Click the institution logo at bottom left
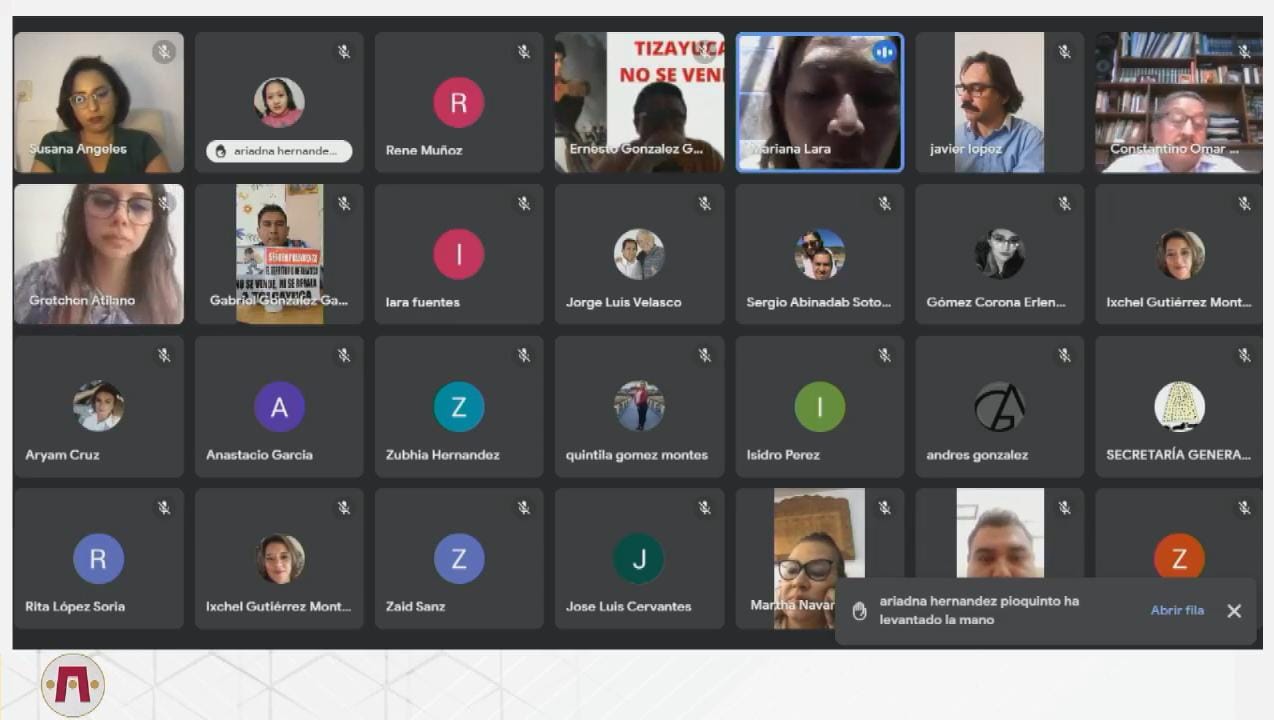 (73, 685)
